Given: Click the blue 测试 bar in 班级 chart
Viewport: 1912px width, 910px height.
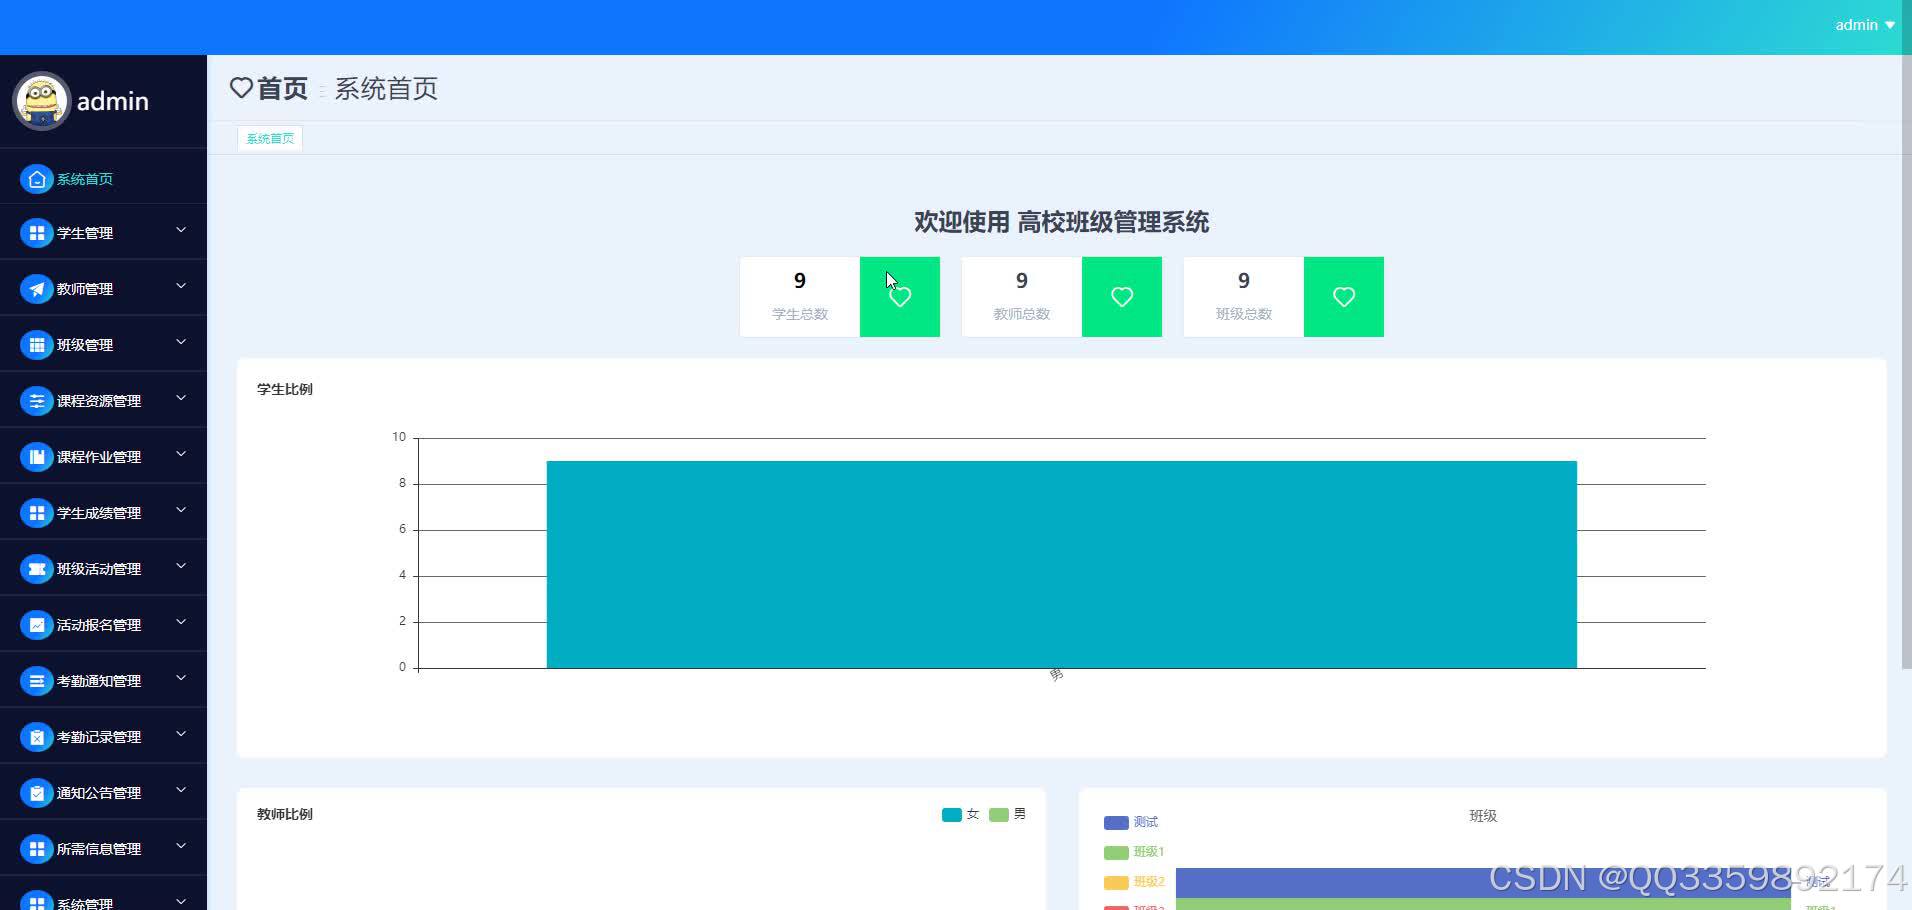Looking at the screenshot, I should pyautogui.click(x=1483, y=882).
